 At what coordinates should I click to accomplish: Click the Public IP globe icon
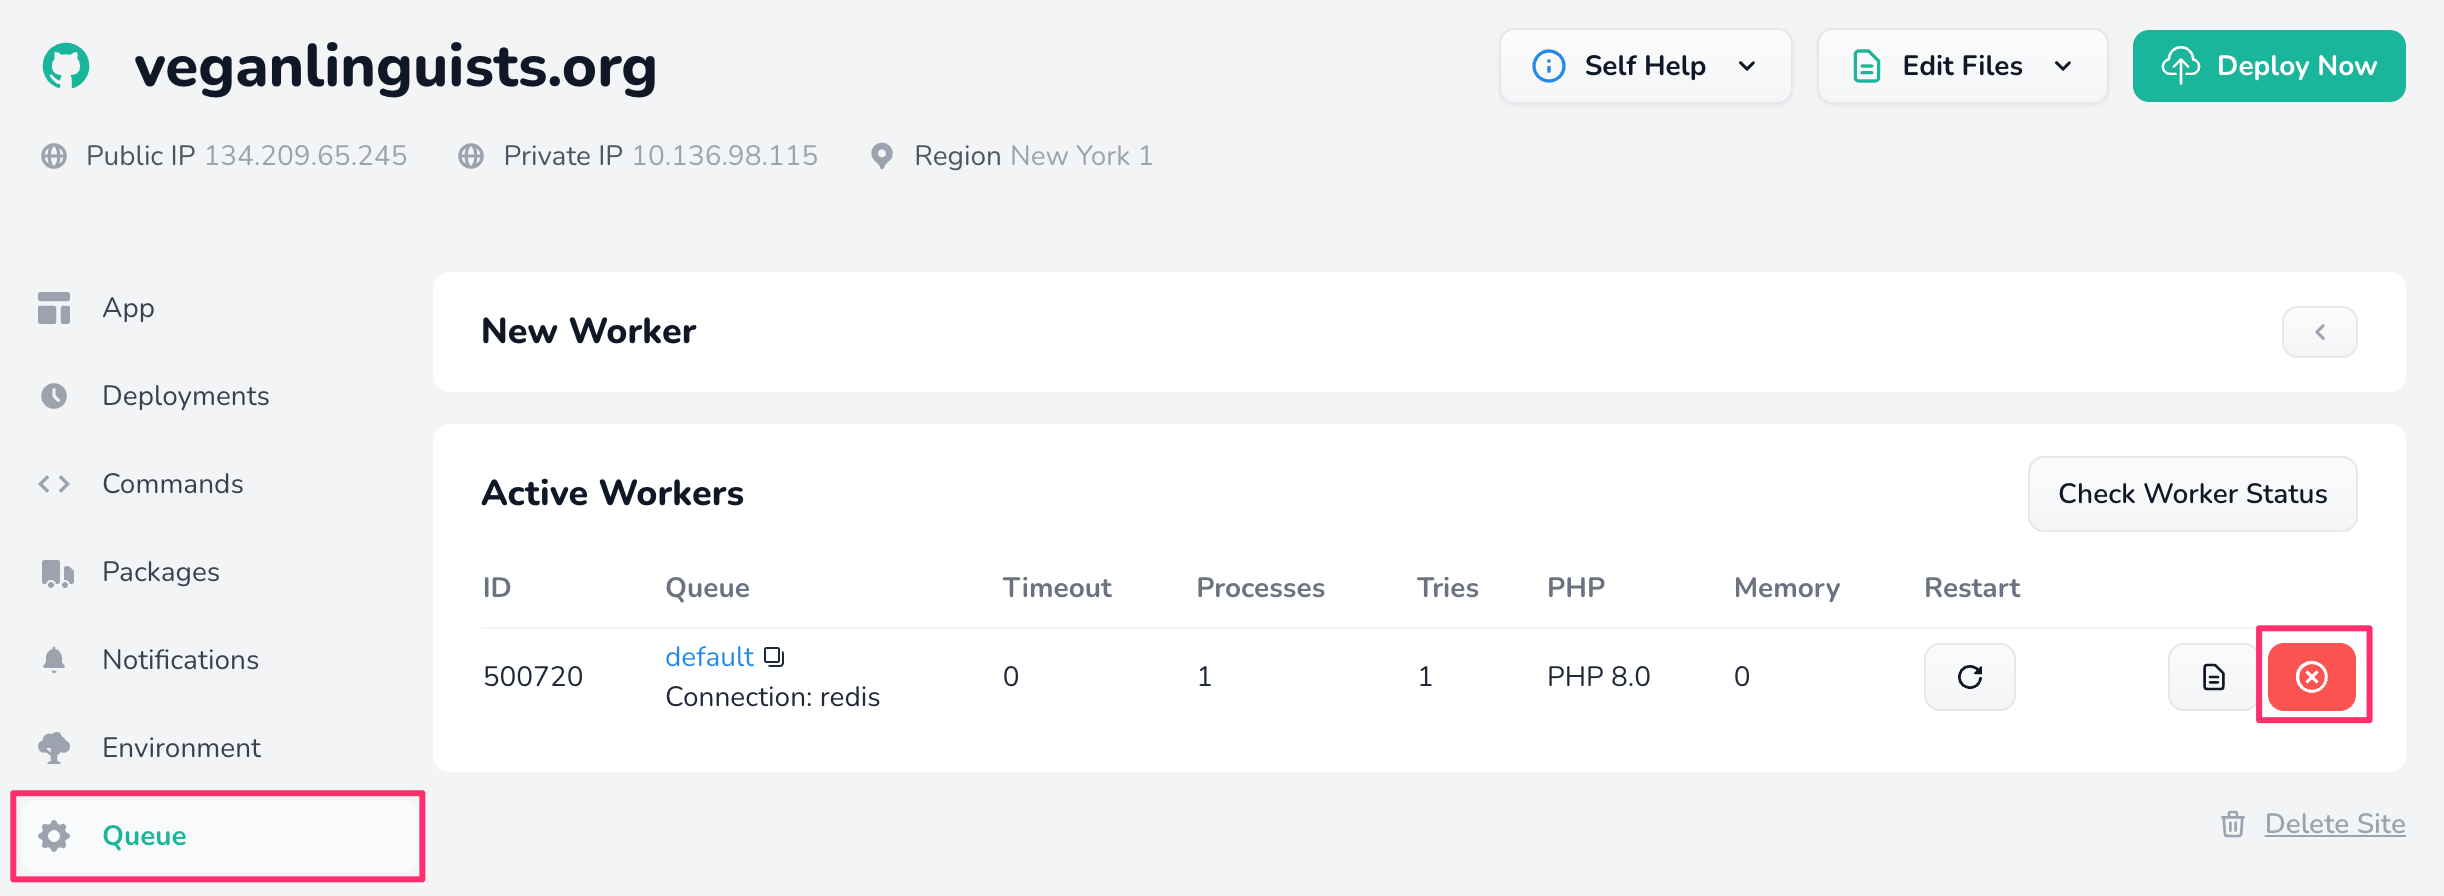(54, 156)
